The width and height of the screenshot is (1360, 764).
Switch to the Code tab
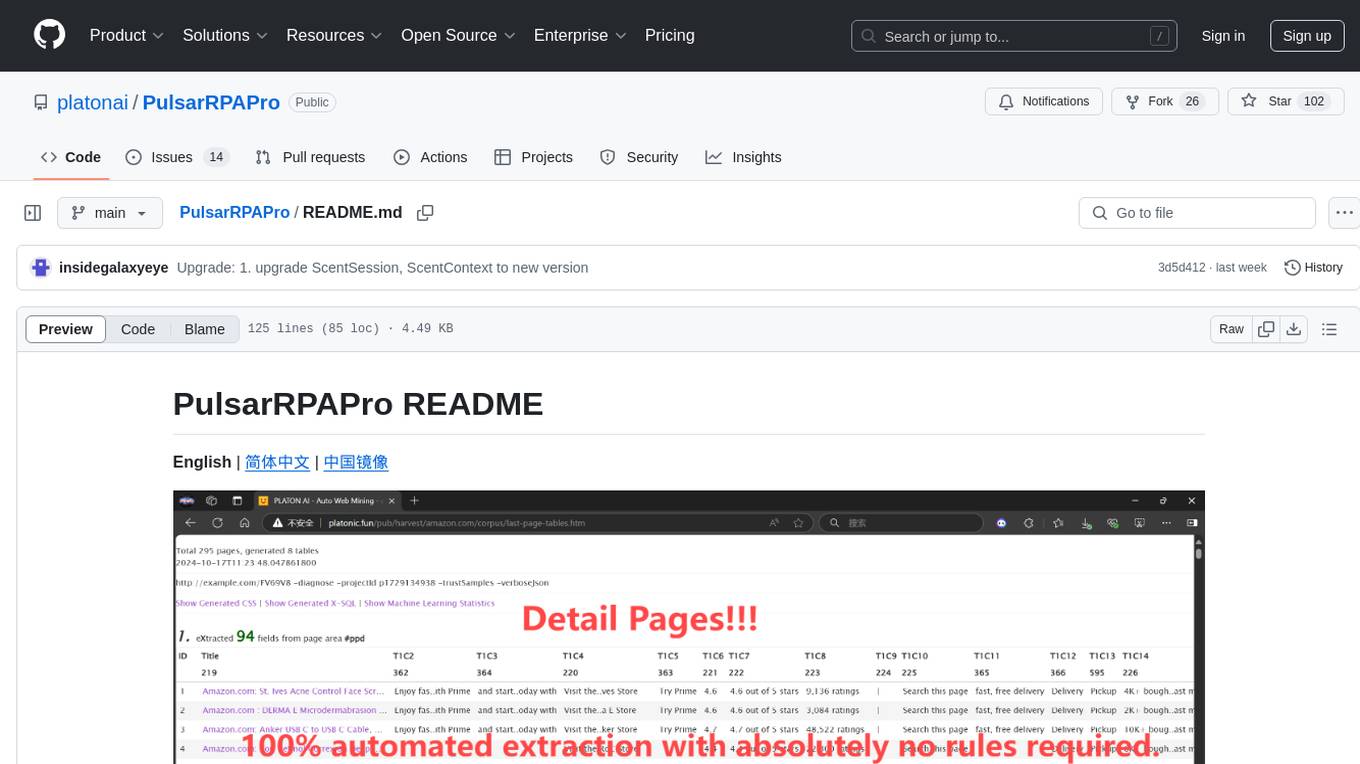pos(71,157)
